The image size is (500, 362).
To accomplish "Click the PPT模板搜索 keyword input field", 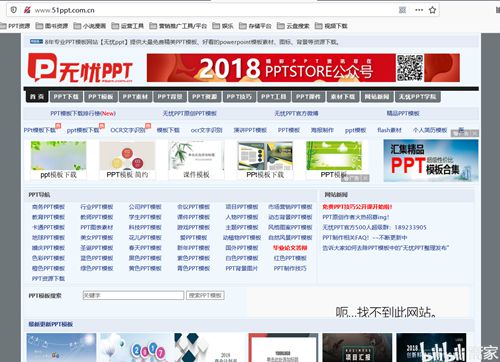I will (x=133, y=295).
